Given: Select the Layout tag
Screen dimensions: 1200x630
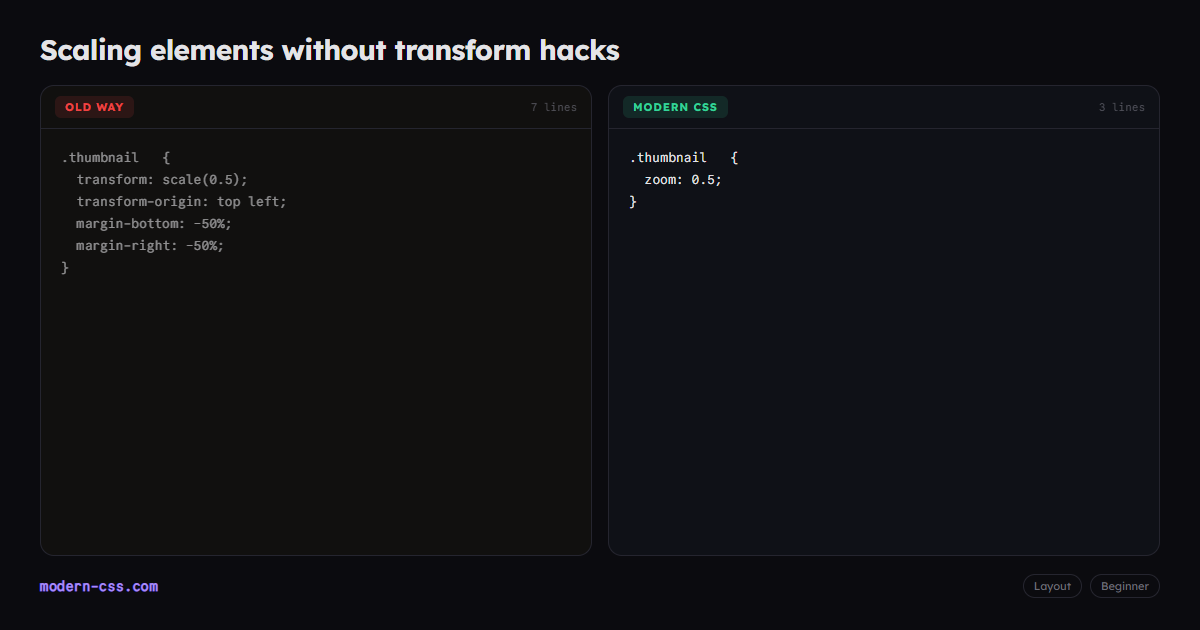Looking at the screenshot, I should (x=1052, y=586).
